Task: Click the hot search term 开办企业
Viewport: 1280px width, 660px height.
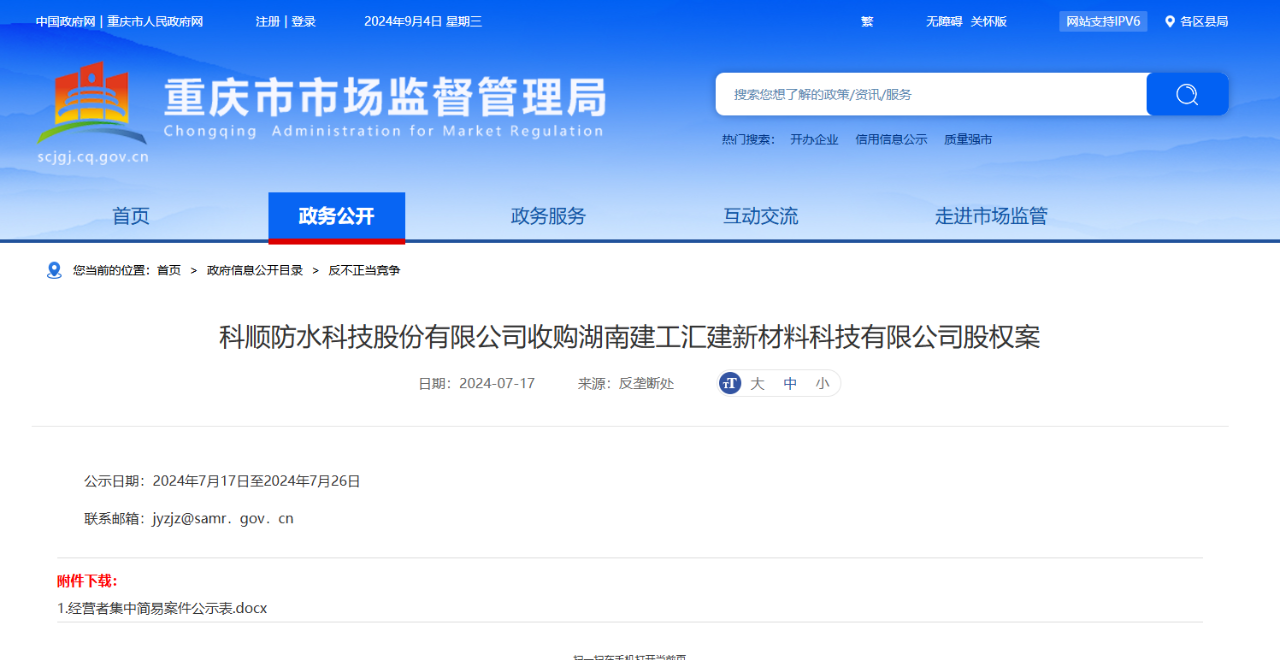Action: 814,140
